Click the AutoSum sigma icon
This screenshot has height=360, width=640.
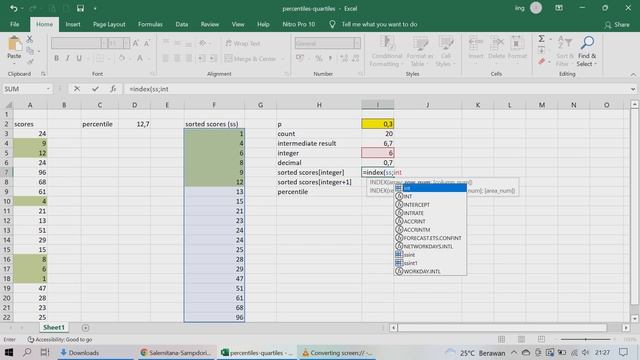click(x=541, y=39)
